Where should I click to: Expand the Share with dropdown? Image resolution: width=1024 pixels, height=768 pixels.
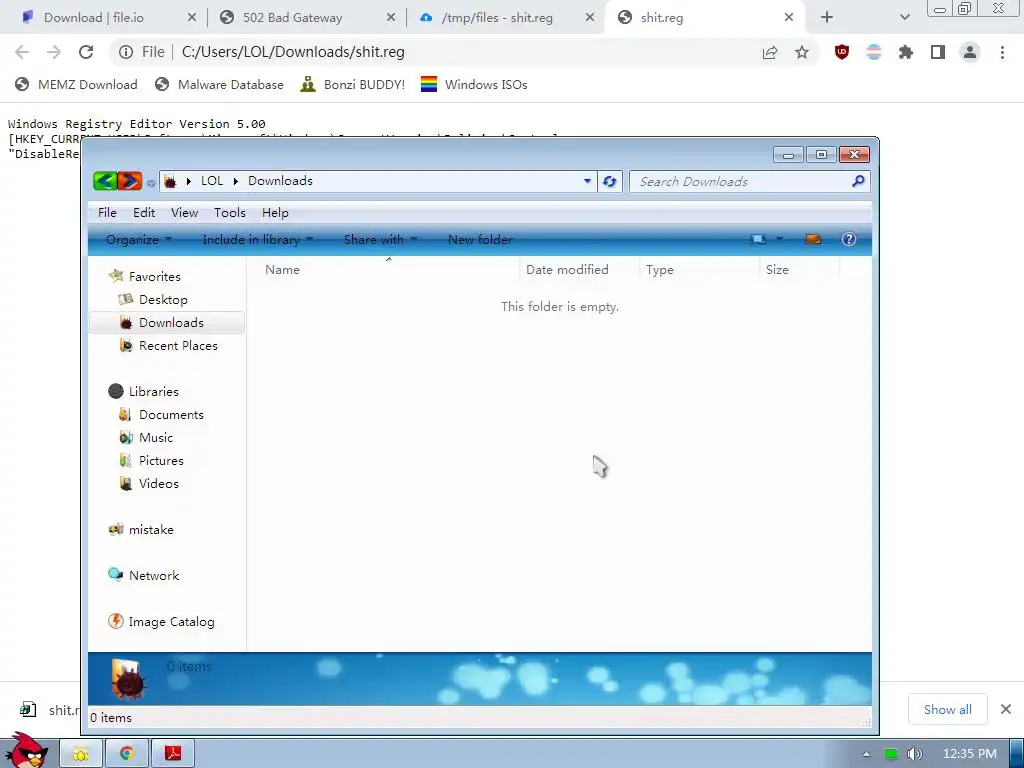pos(380,240)
